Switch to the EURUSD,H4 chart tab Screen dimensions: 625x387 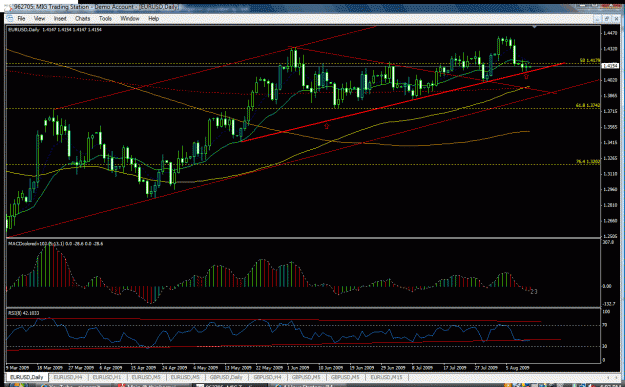click(68, 377)
